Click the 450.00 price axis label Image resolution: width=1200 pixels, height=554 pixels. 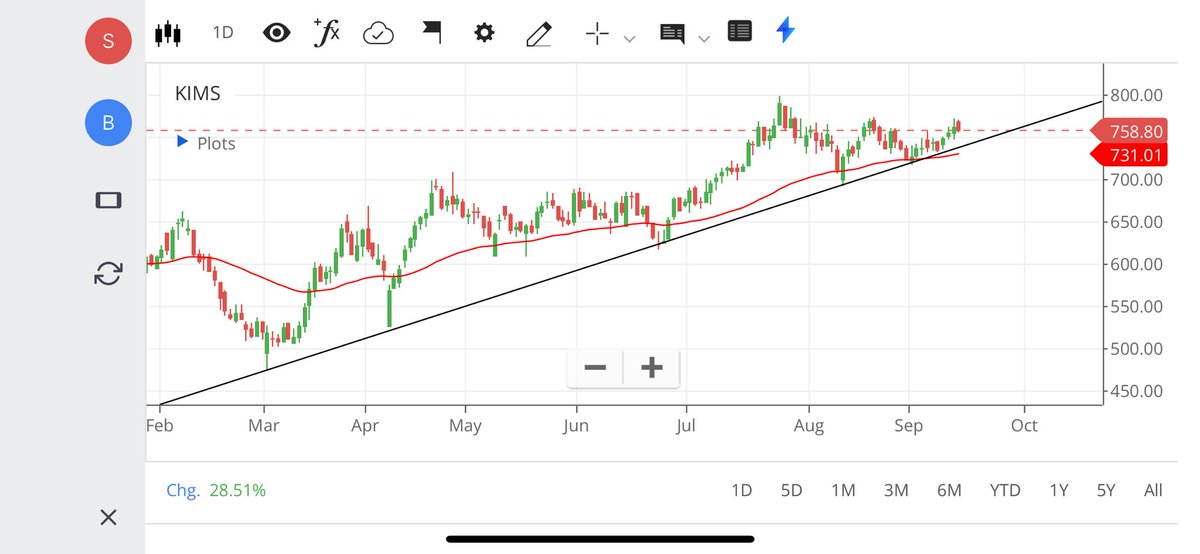click(1137, 390)
